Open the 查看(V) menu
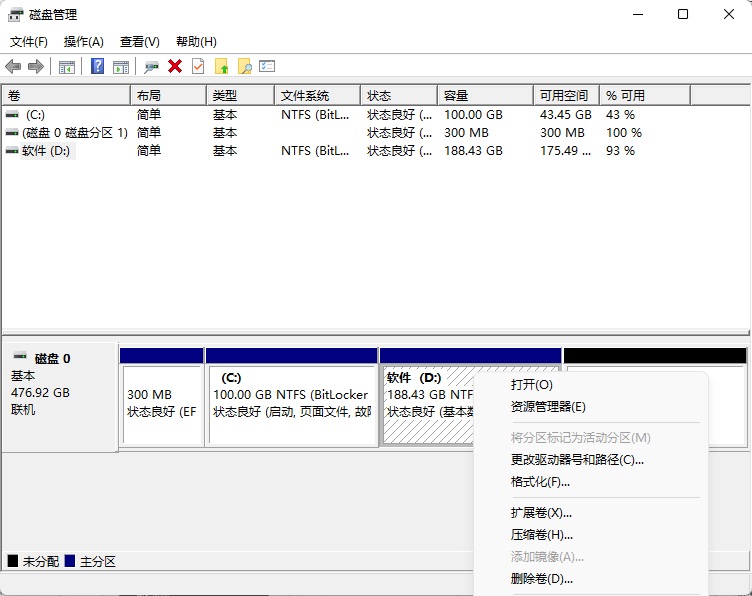 click(x=140, y=42)
